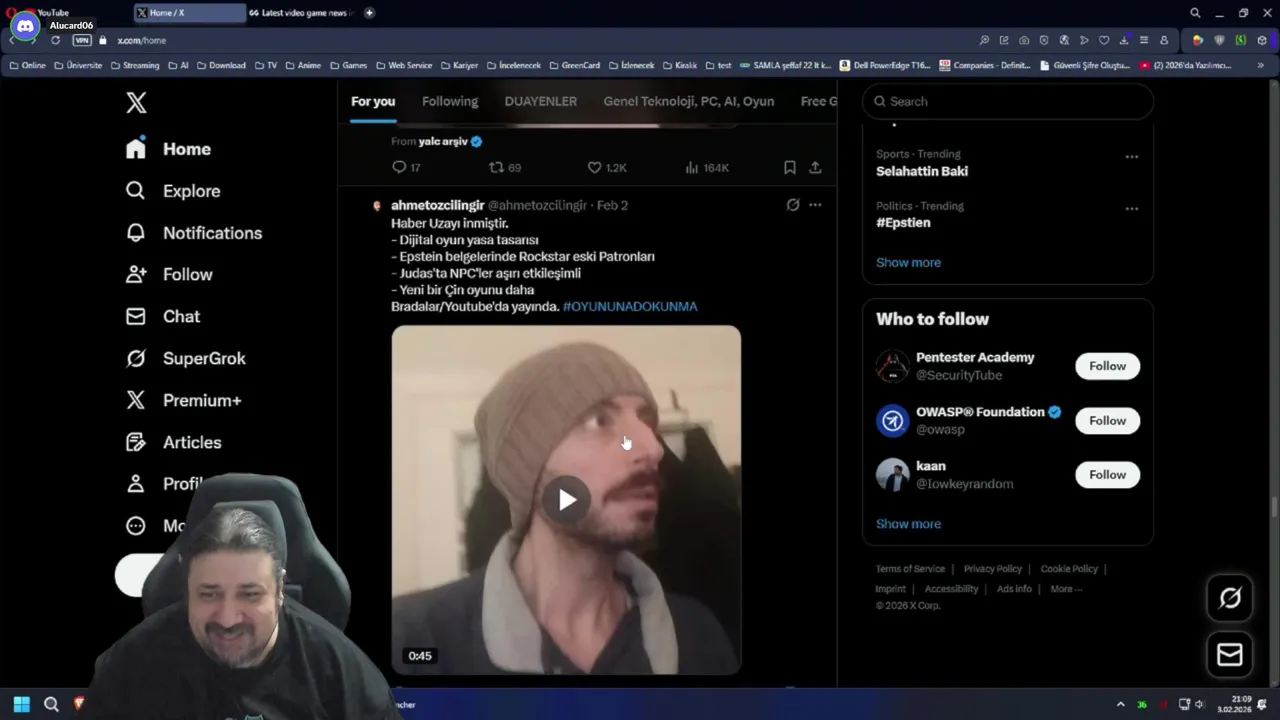The width and height of the screenshot is (1280, 720).
Task: Open Premium+ in the sidebar
Action: pyautogui.click(x=183, y=400)
